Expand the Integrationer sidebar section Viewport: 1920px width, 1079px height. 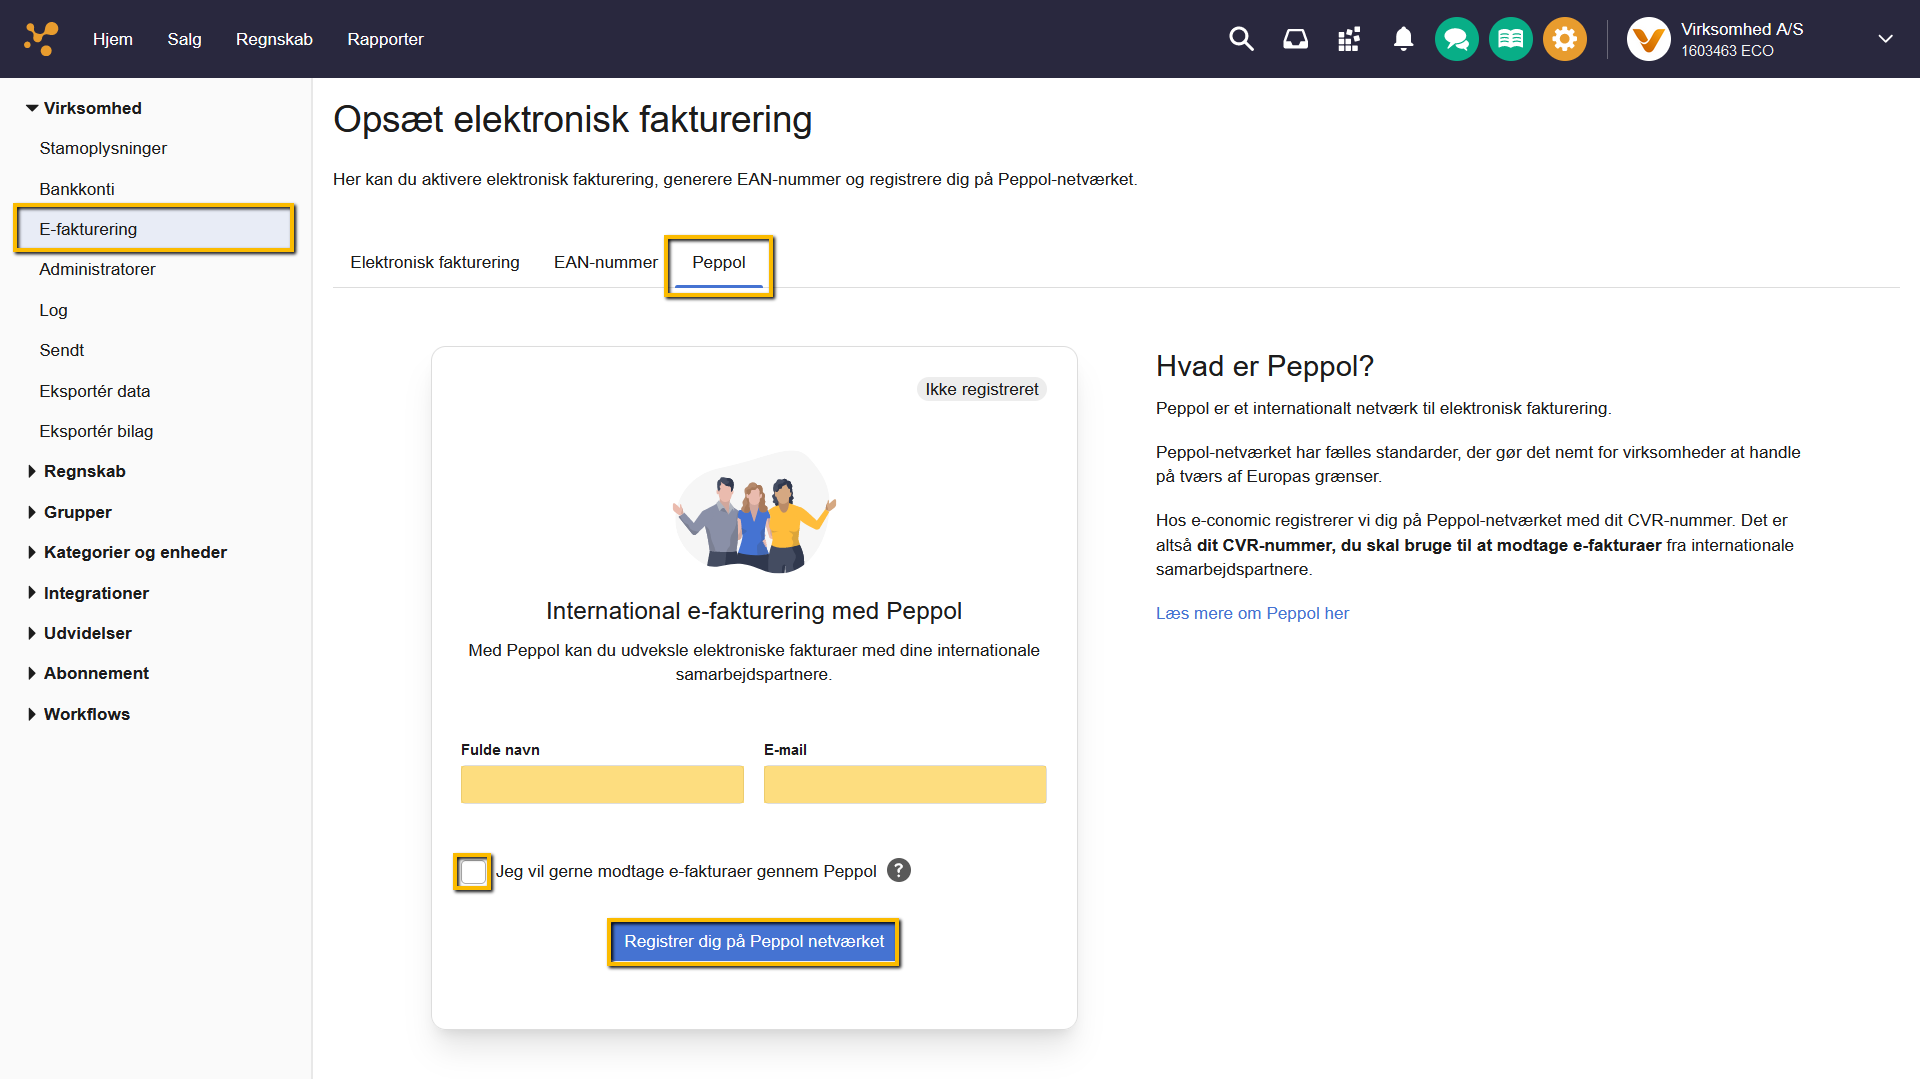95,592
